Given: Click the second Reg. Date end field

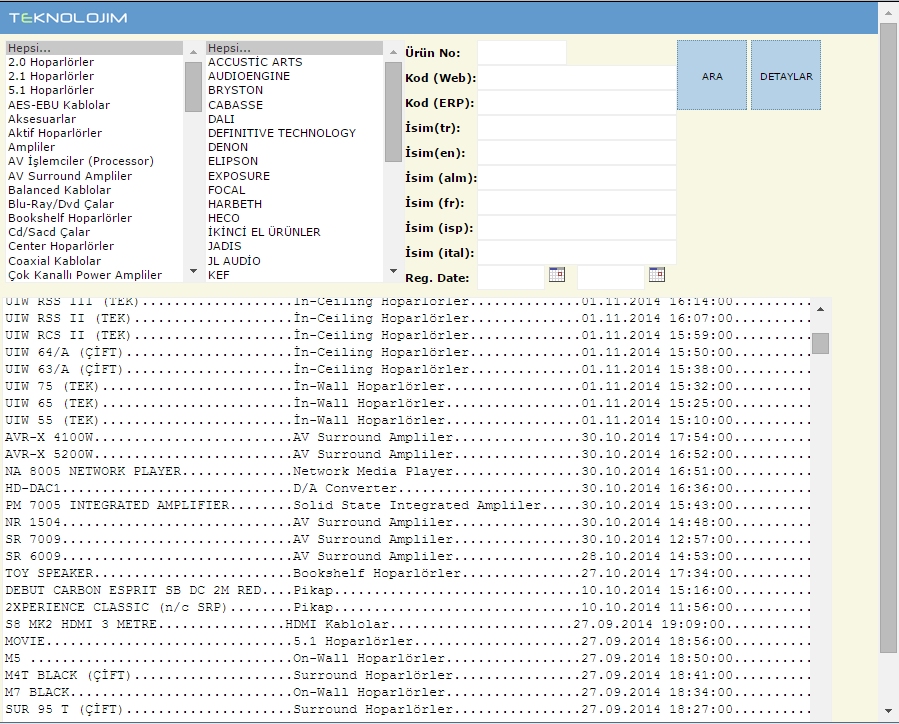Looking at the screenshot, I should coord(611,278).
